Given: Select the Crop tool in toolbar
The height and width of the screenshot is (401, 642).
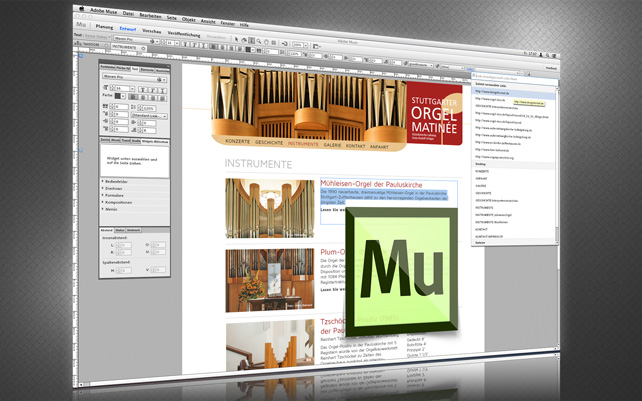Looking at the screenshot, I should (244, 40).
